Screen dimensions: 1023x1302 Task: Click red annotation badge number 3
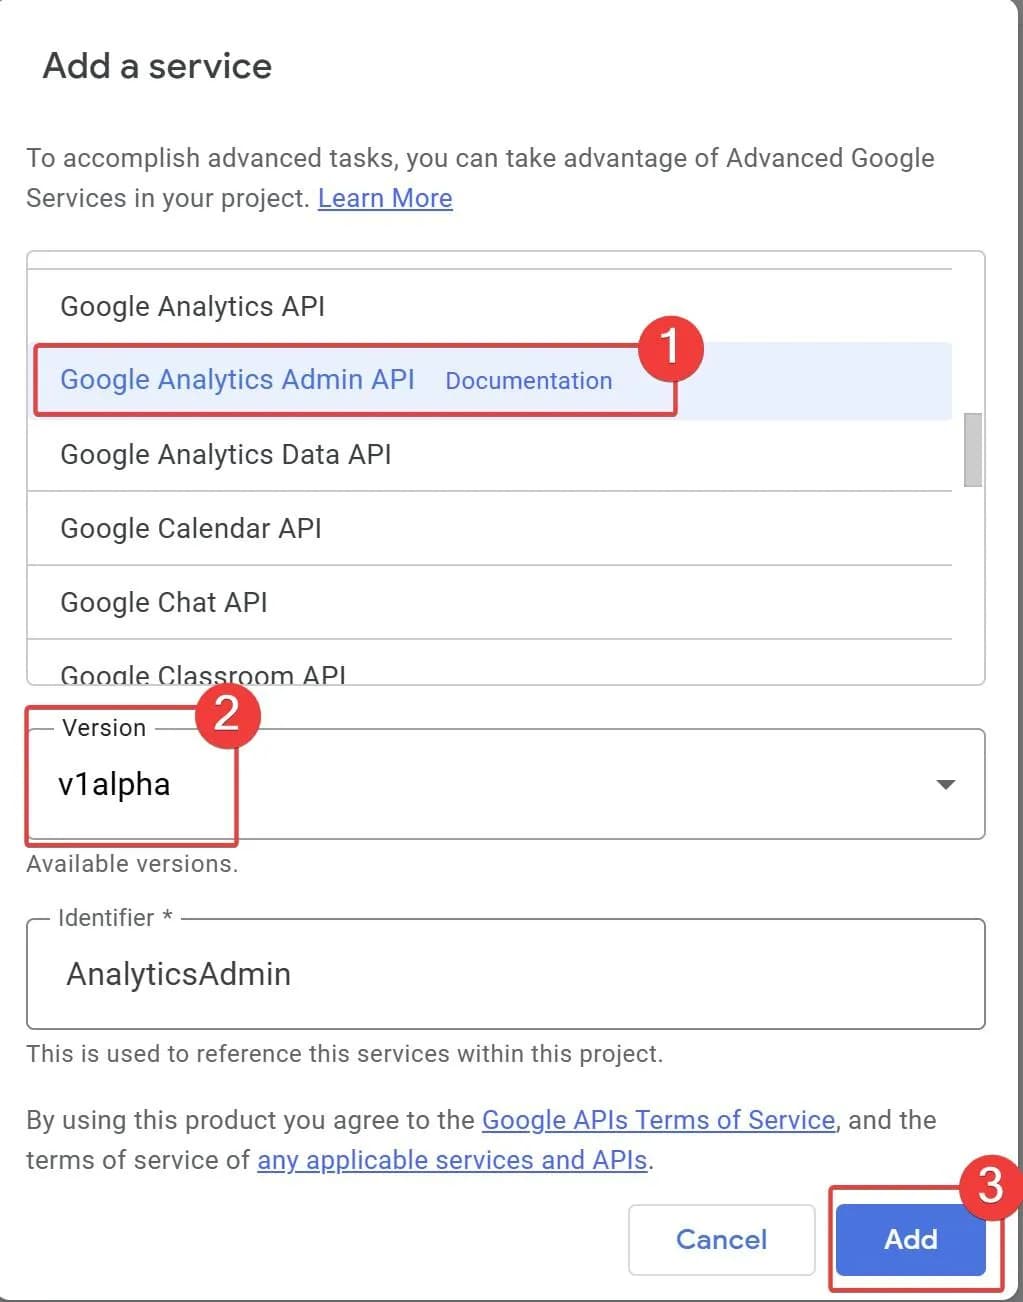coord(989,1187)
